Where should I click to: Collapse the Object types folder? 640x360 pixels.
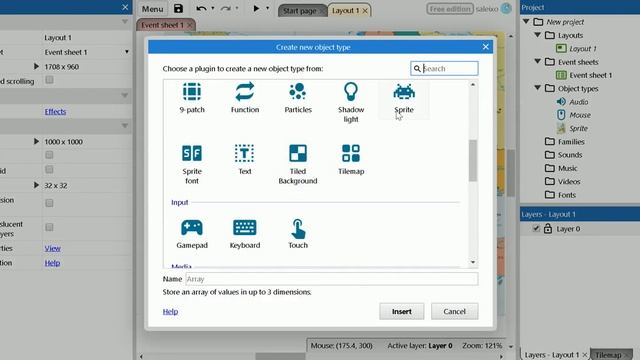pyautogui.click(x=538, y=88)
